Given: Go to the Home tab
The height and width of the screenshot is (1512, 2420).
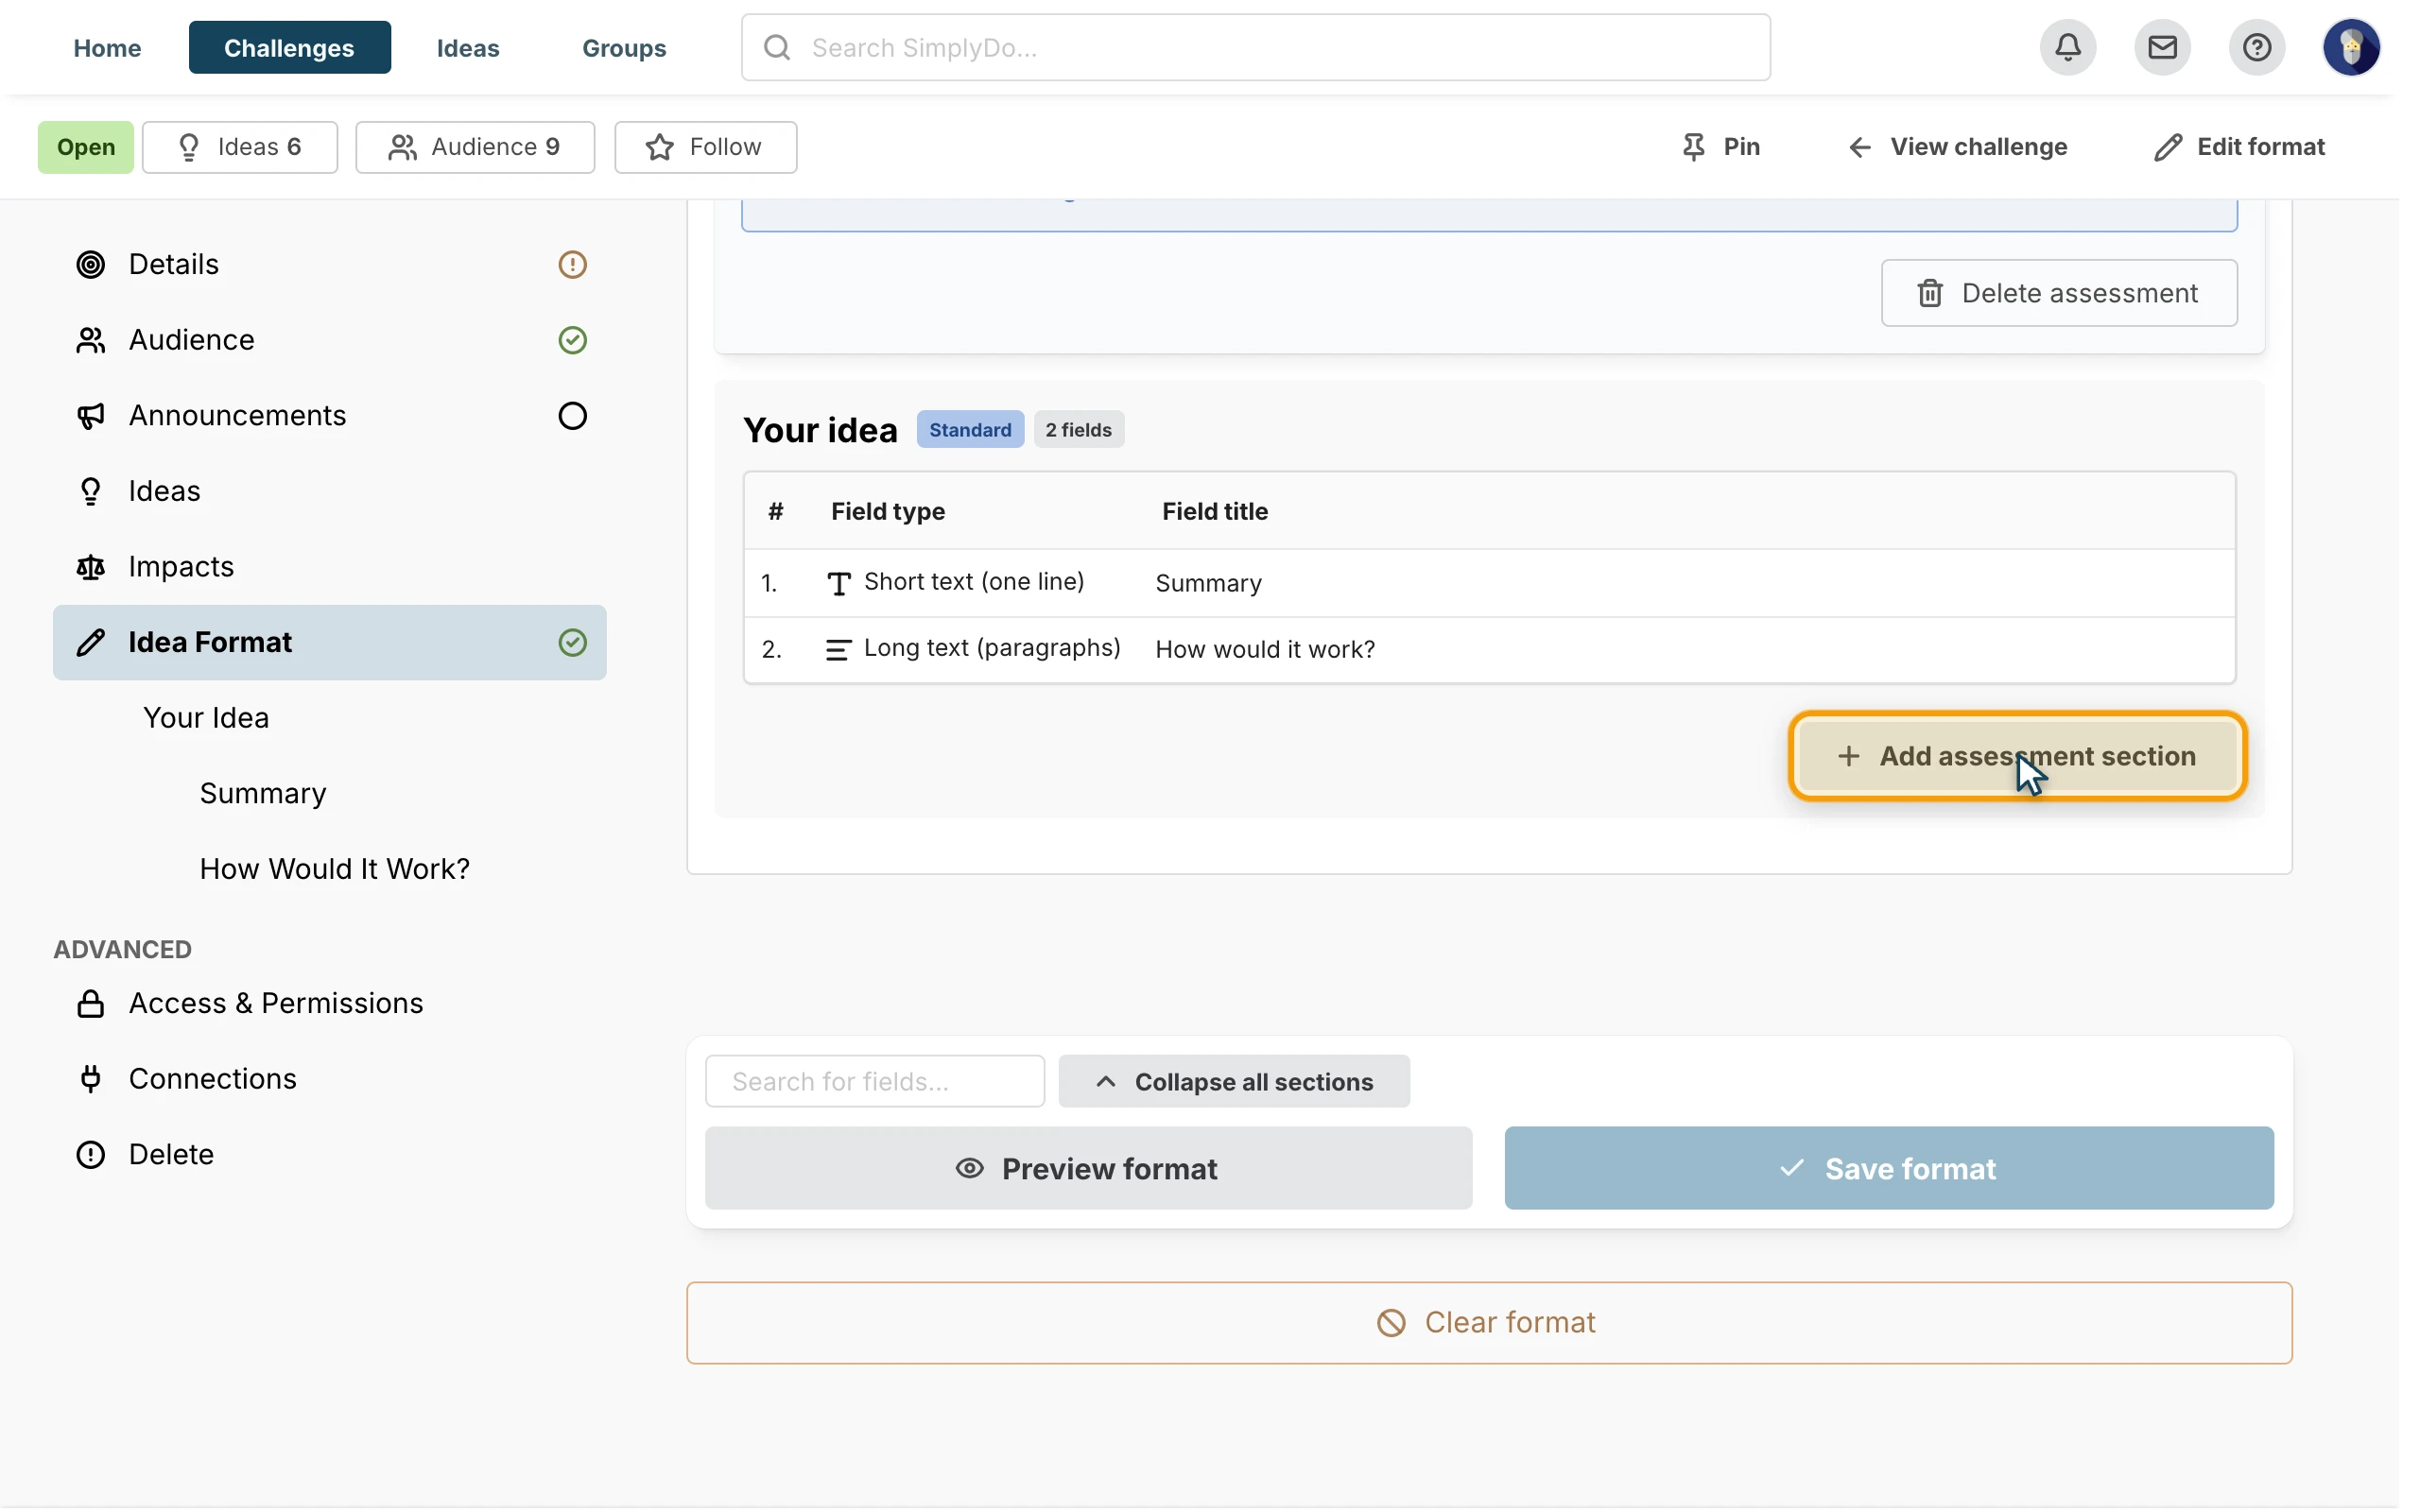Looking at the screenshot, I should (107, 47).
